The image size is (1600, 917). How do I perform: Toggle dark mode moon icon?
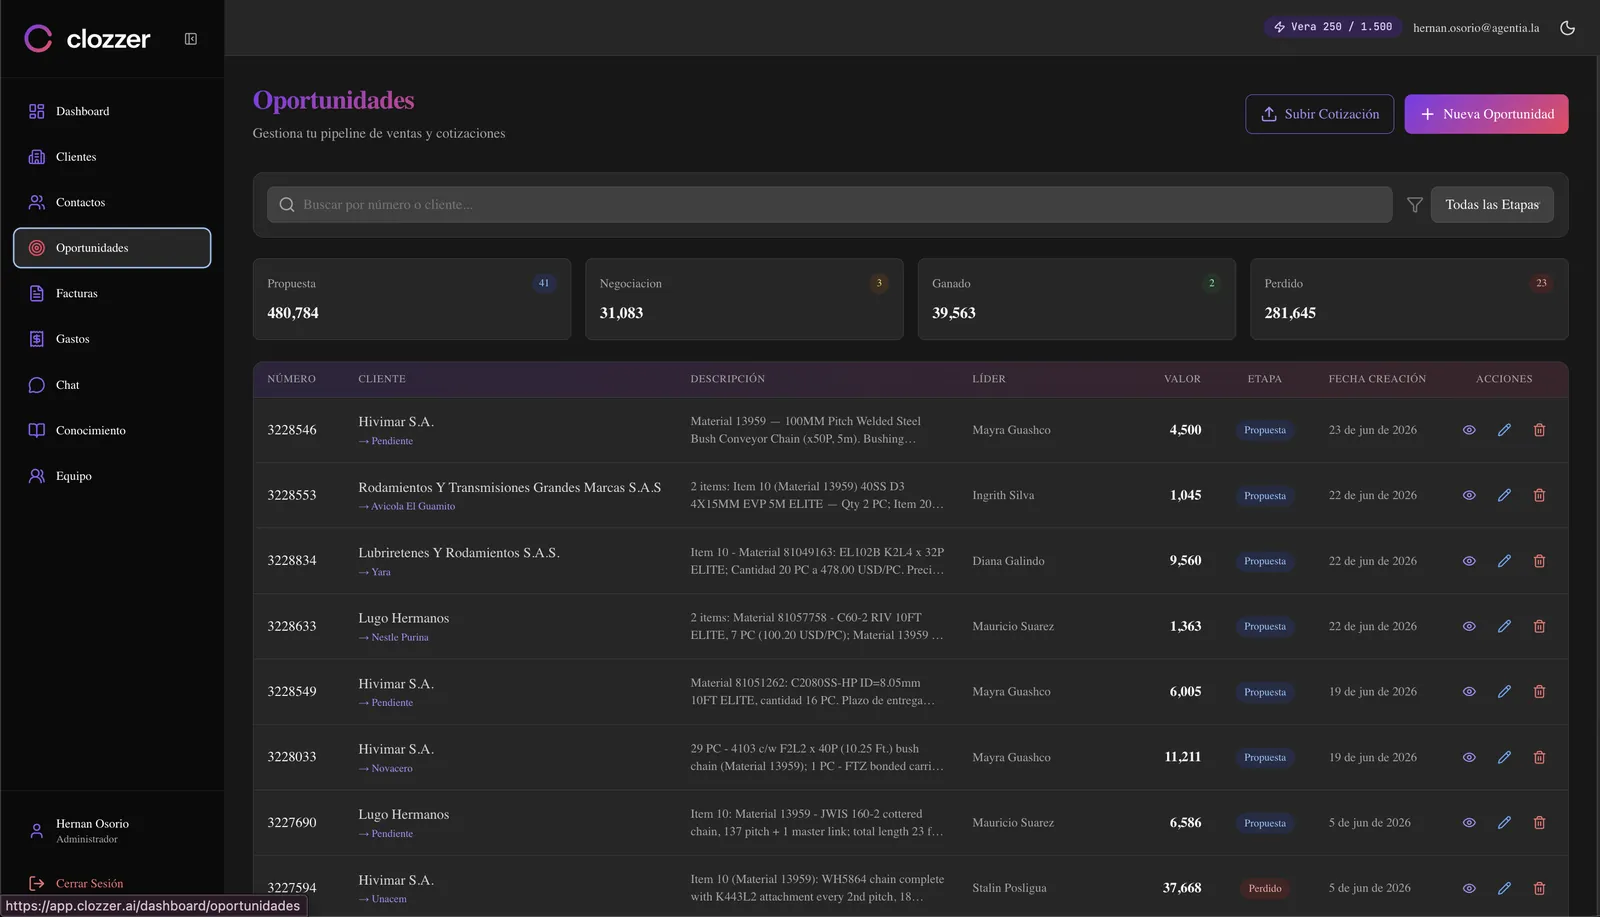click(1567, 28)
